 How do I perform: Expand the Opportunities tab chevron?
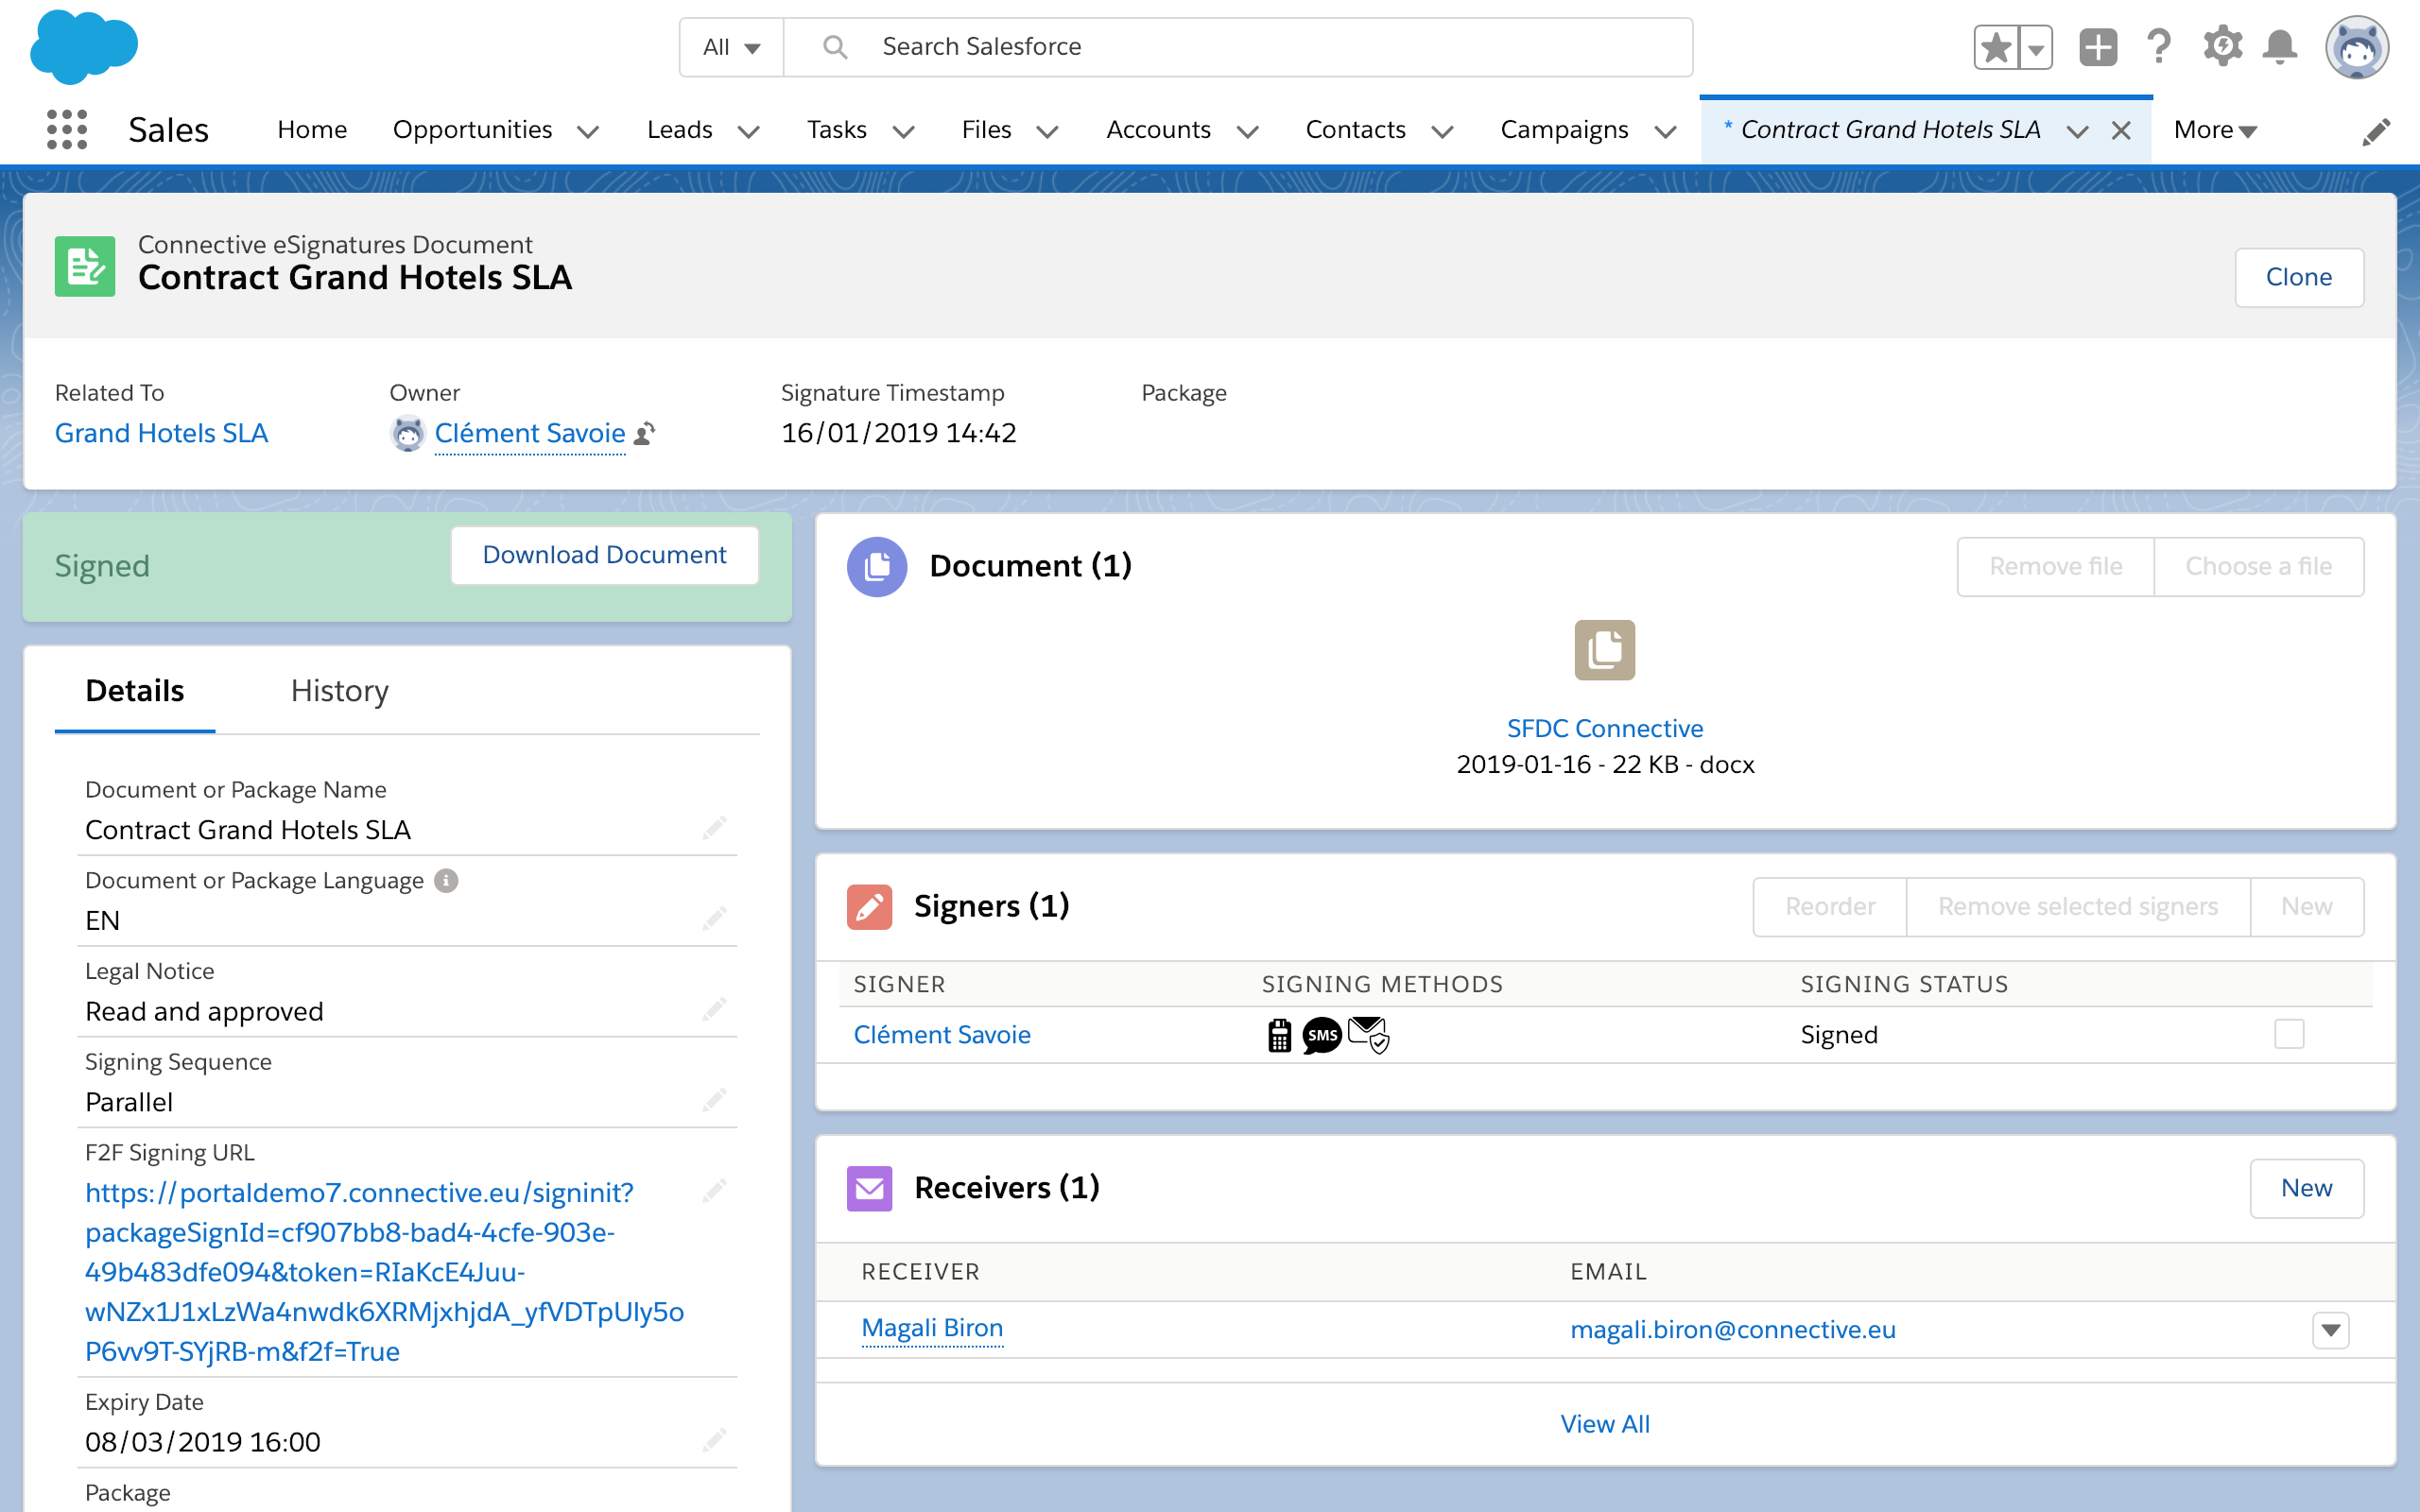589,131
